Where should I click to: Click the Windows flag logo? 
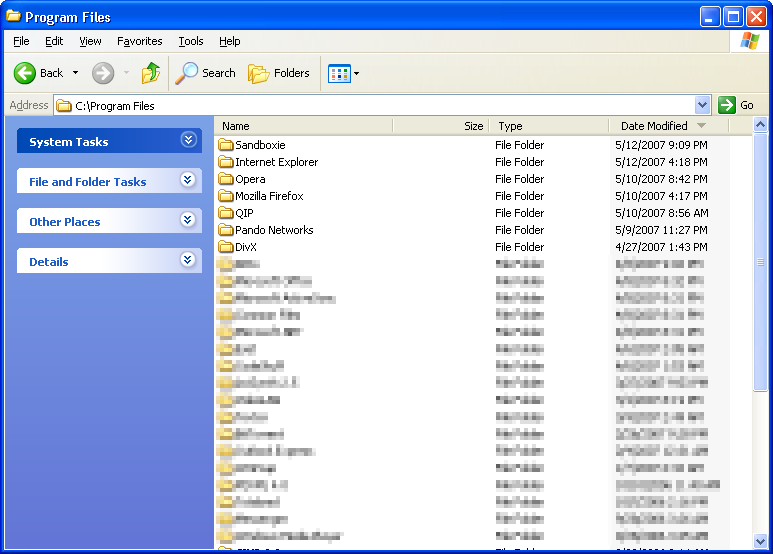click(750, 41)
